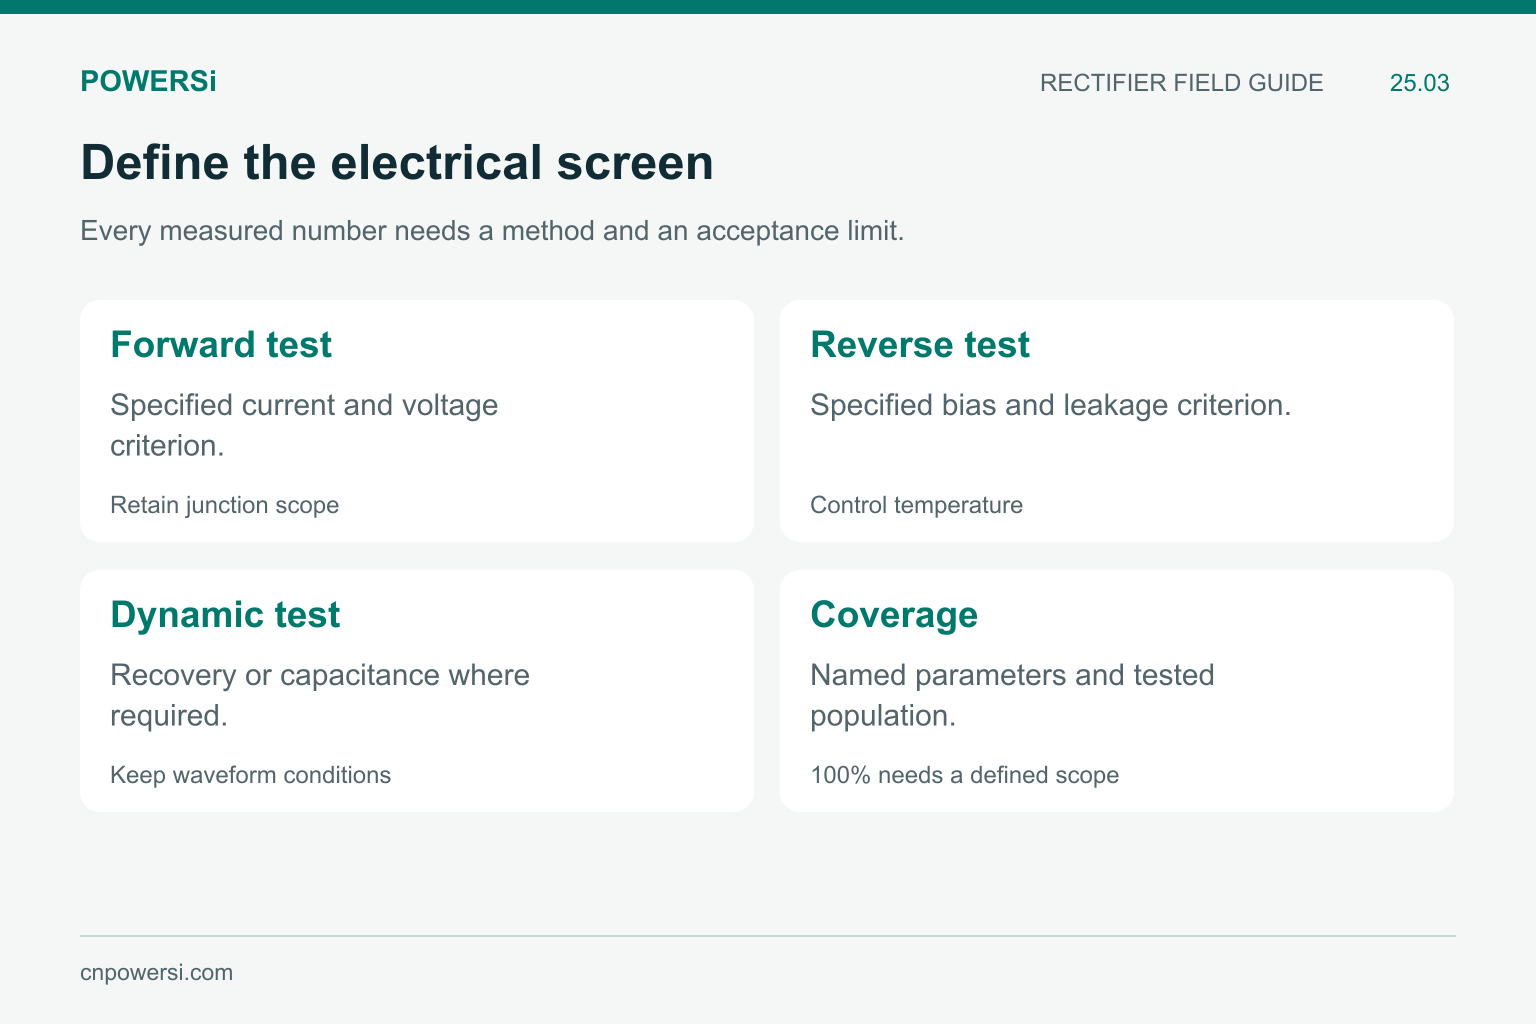Click the 'Forward test' card title
This screenshot has width=1536, height=1024.
[221, 345]
